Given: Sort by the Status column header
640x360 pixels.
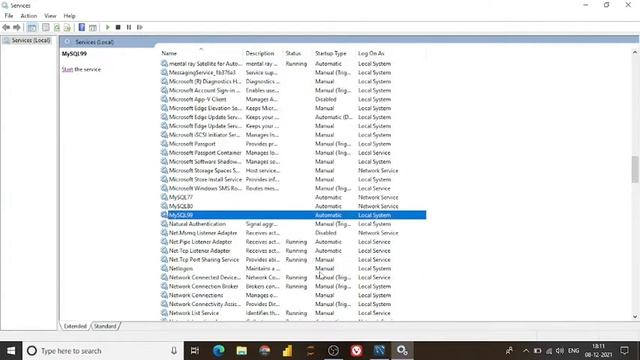Looking at the screenshot, I should 293,53.
